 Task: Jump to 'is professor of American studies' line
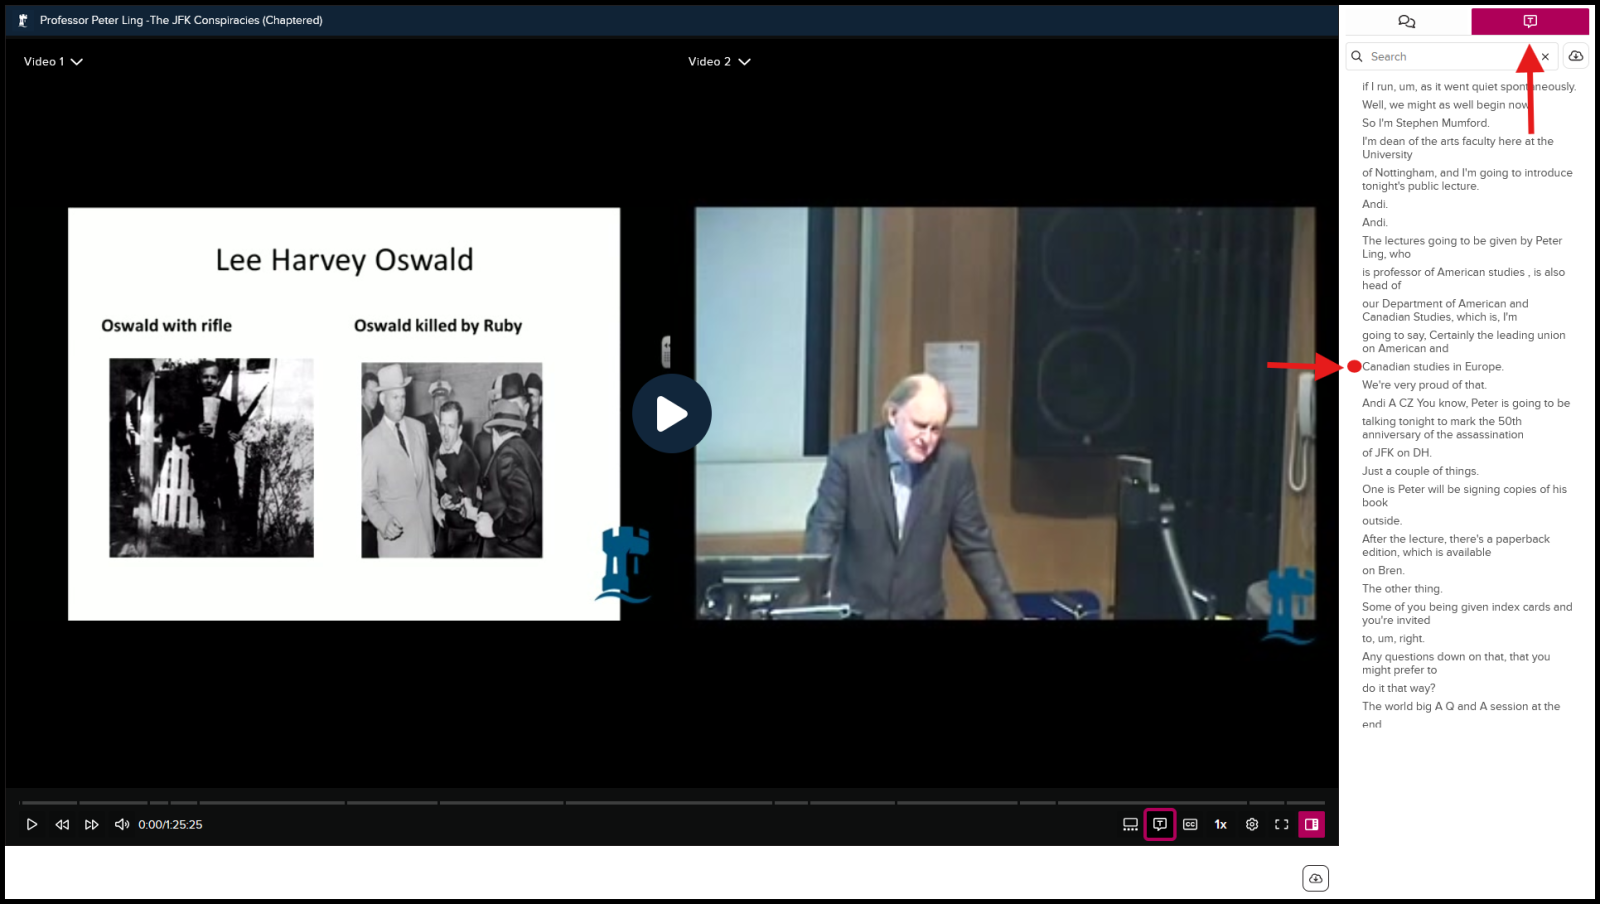(1463, 278)
